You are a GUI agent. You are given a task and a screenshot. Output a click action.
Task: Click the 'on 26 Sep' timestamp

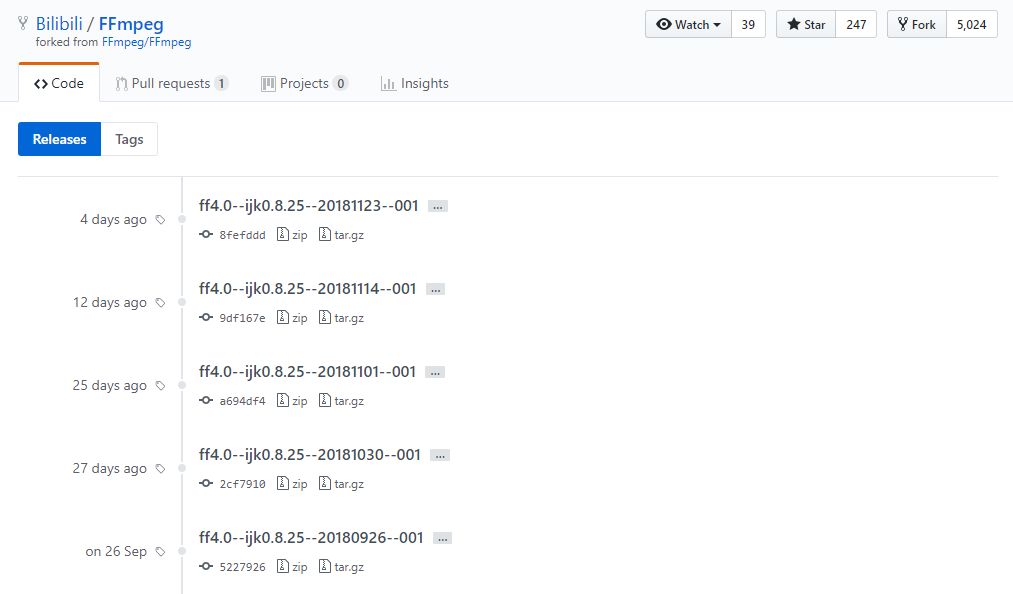point(116,552)
